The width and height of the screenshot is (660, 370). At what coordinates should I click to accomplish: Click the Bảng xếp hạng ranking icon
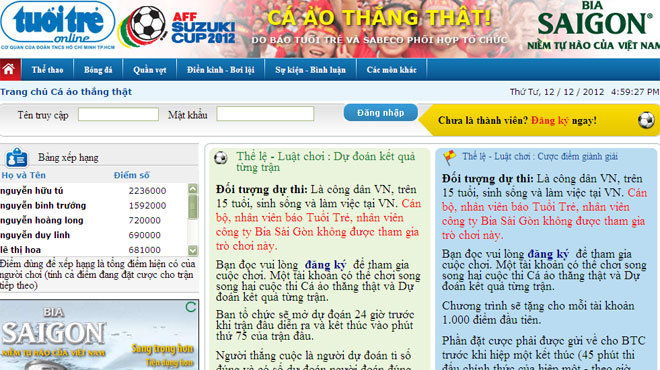(x=17, y=157)
